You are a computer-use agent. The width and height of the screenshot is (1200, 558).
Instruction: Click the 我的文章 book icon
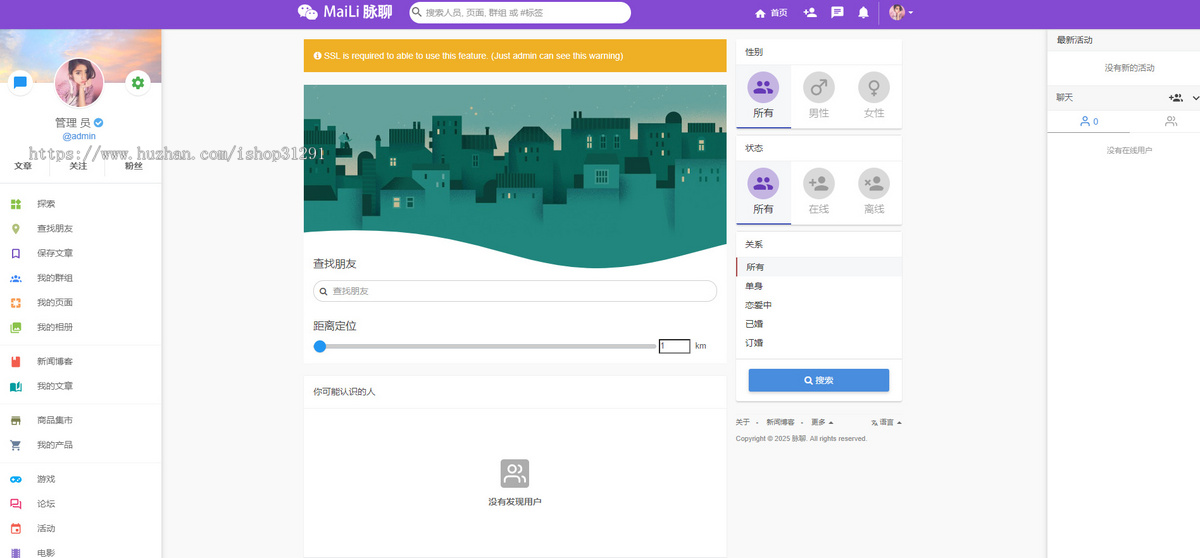pos(16,386)
